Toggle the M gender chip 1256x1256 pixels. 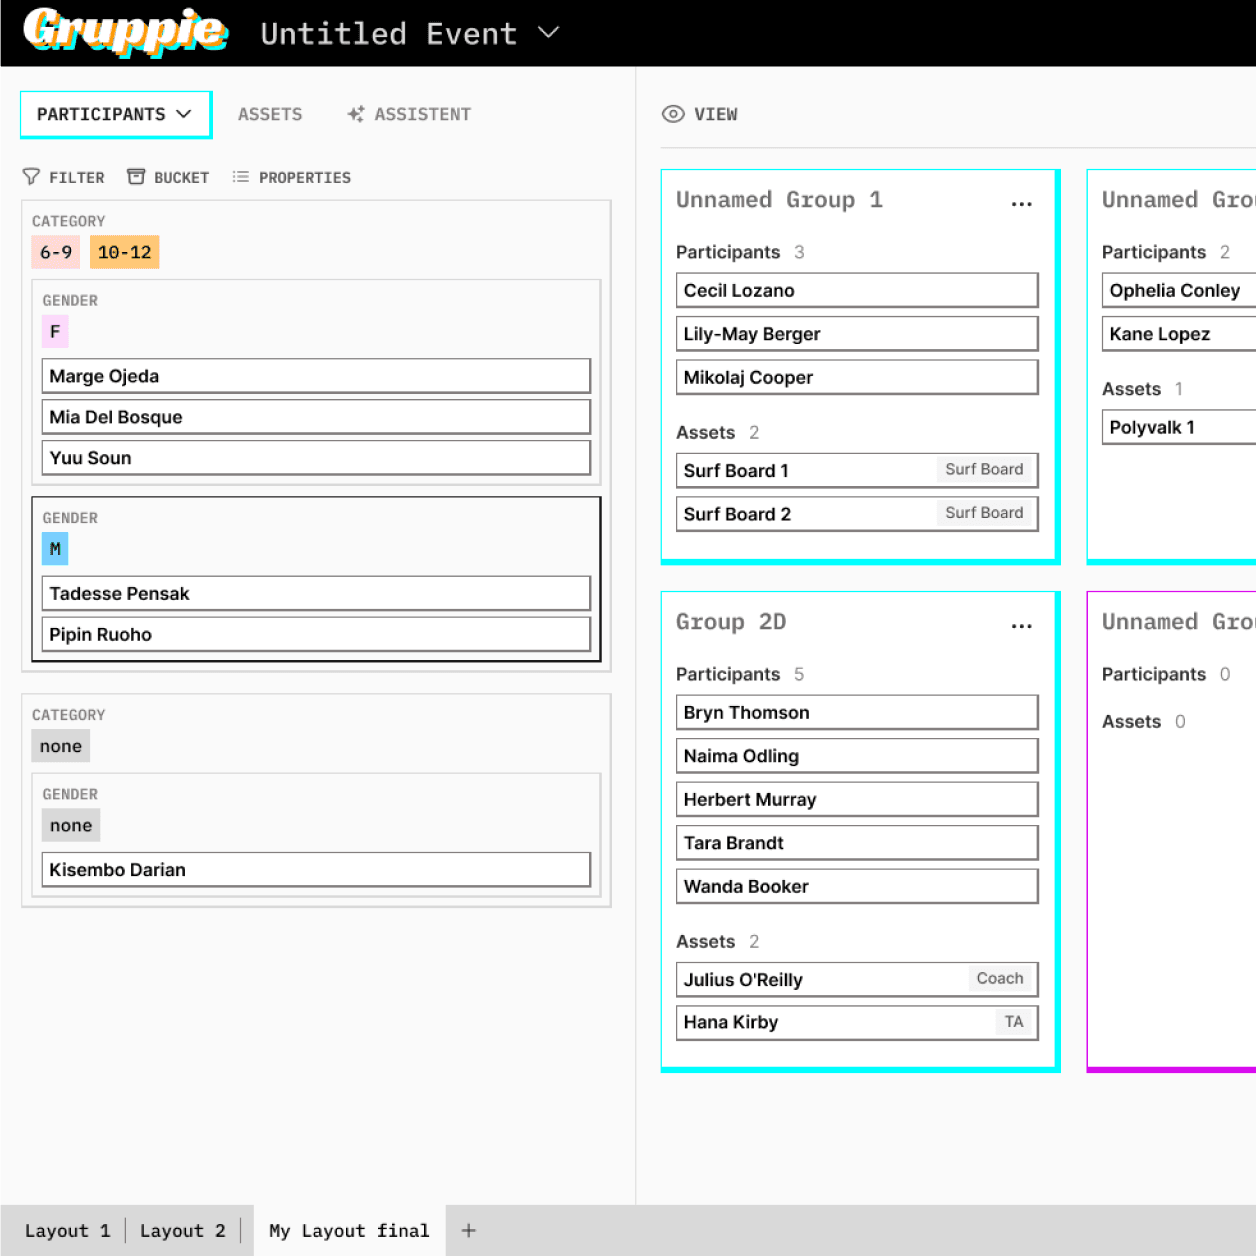click(x=55, y=548)
